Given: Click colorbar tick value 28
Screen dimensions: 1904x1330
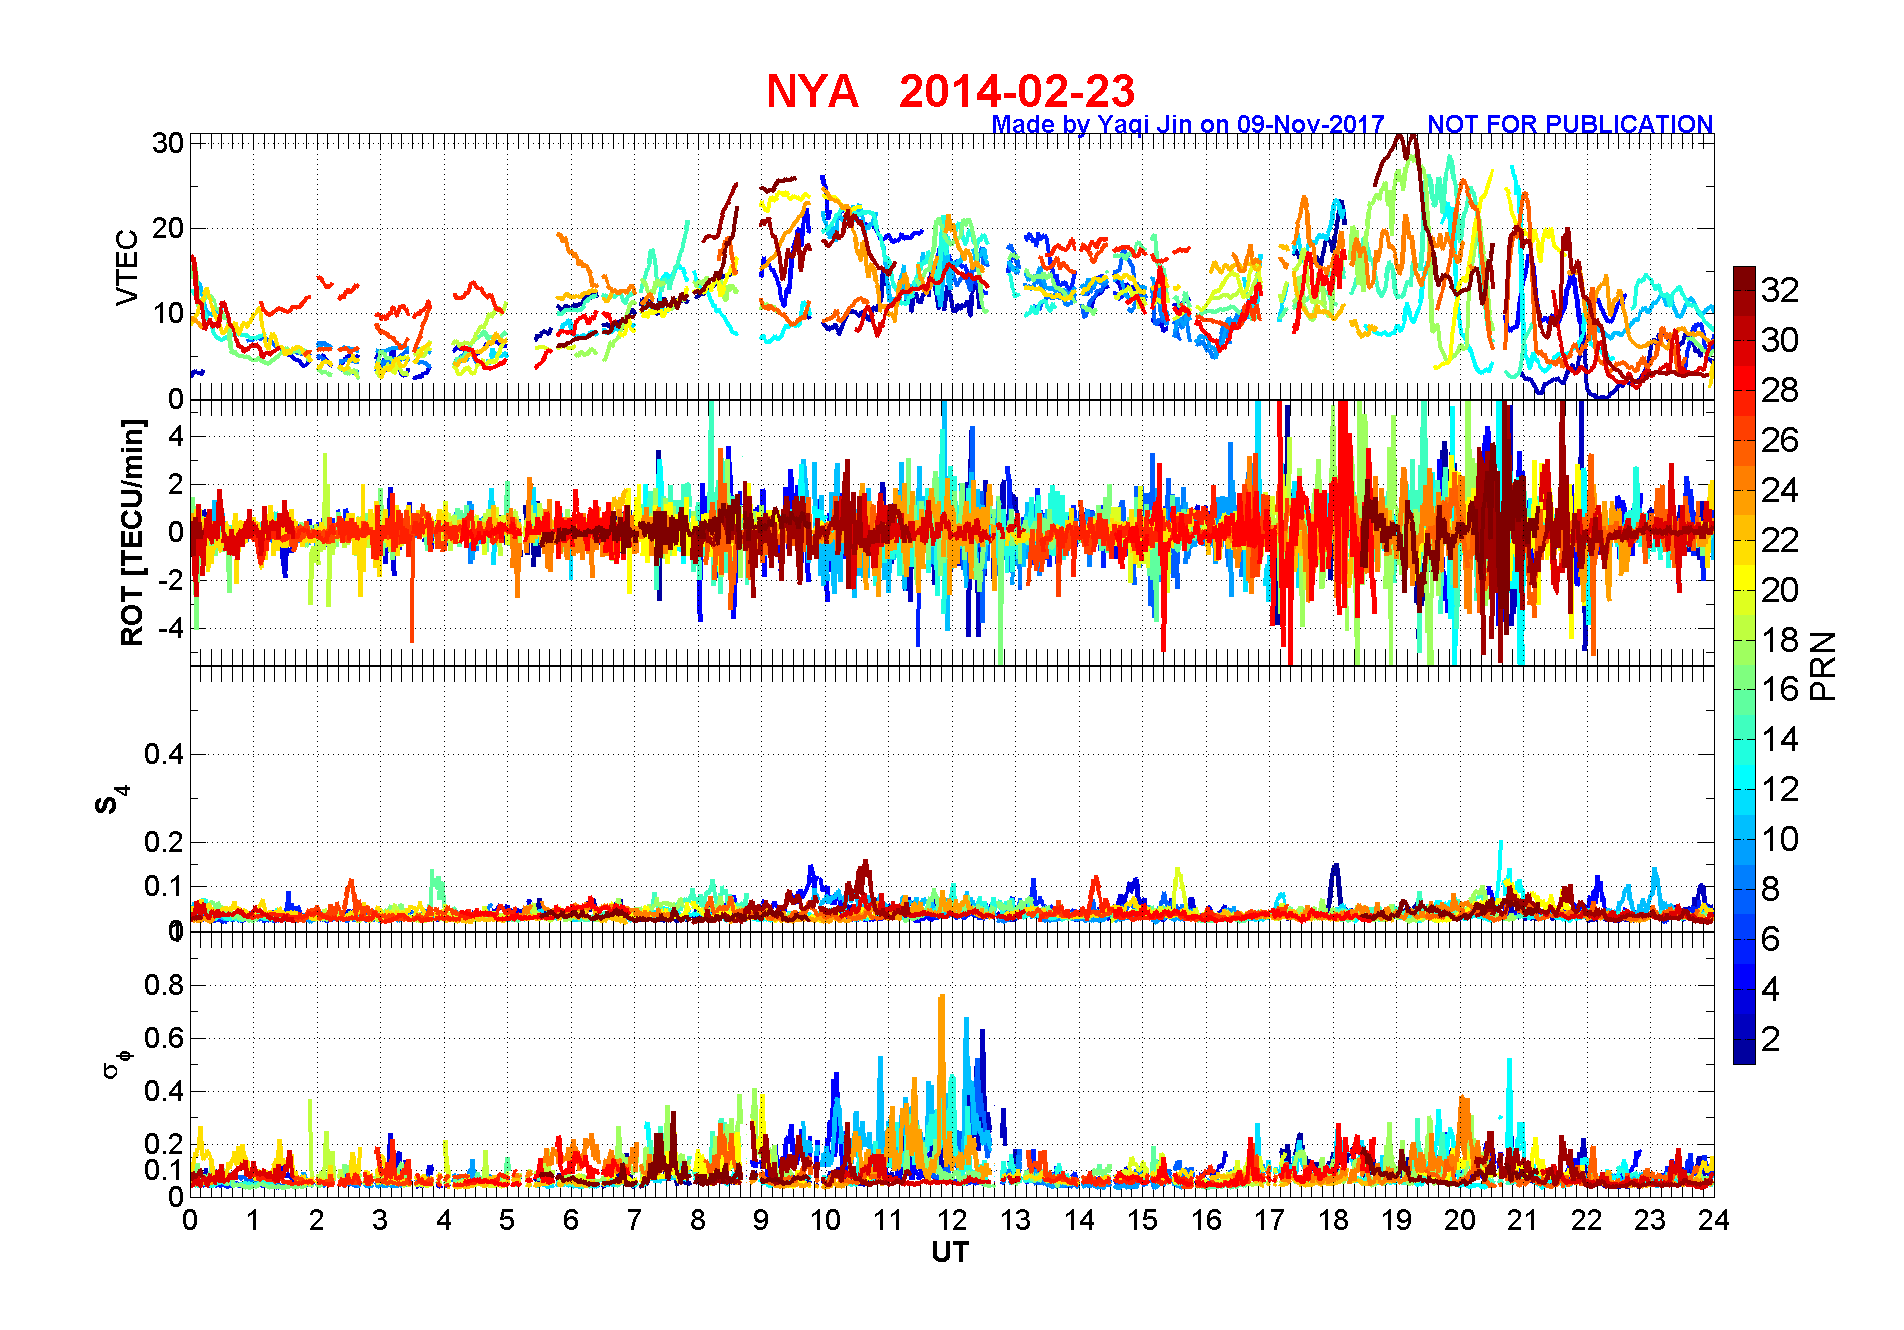Looking at the screenshot, I should pyautogui.click(x=1780, y=390).
